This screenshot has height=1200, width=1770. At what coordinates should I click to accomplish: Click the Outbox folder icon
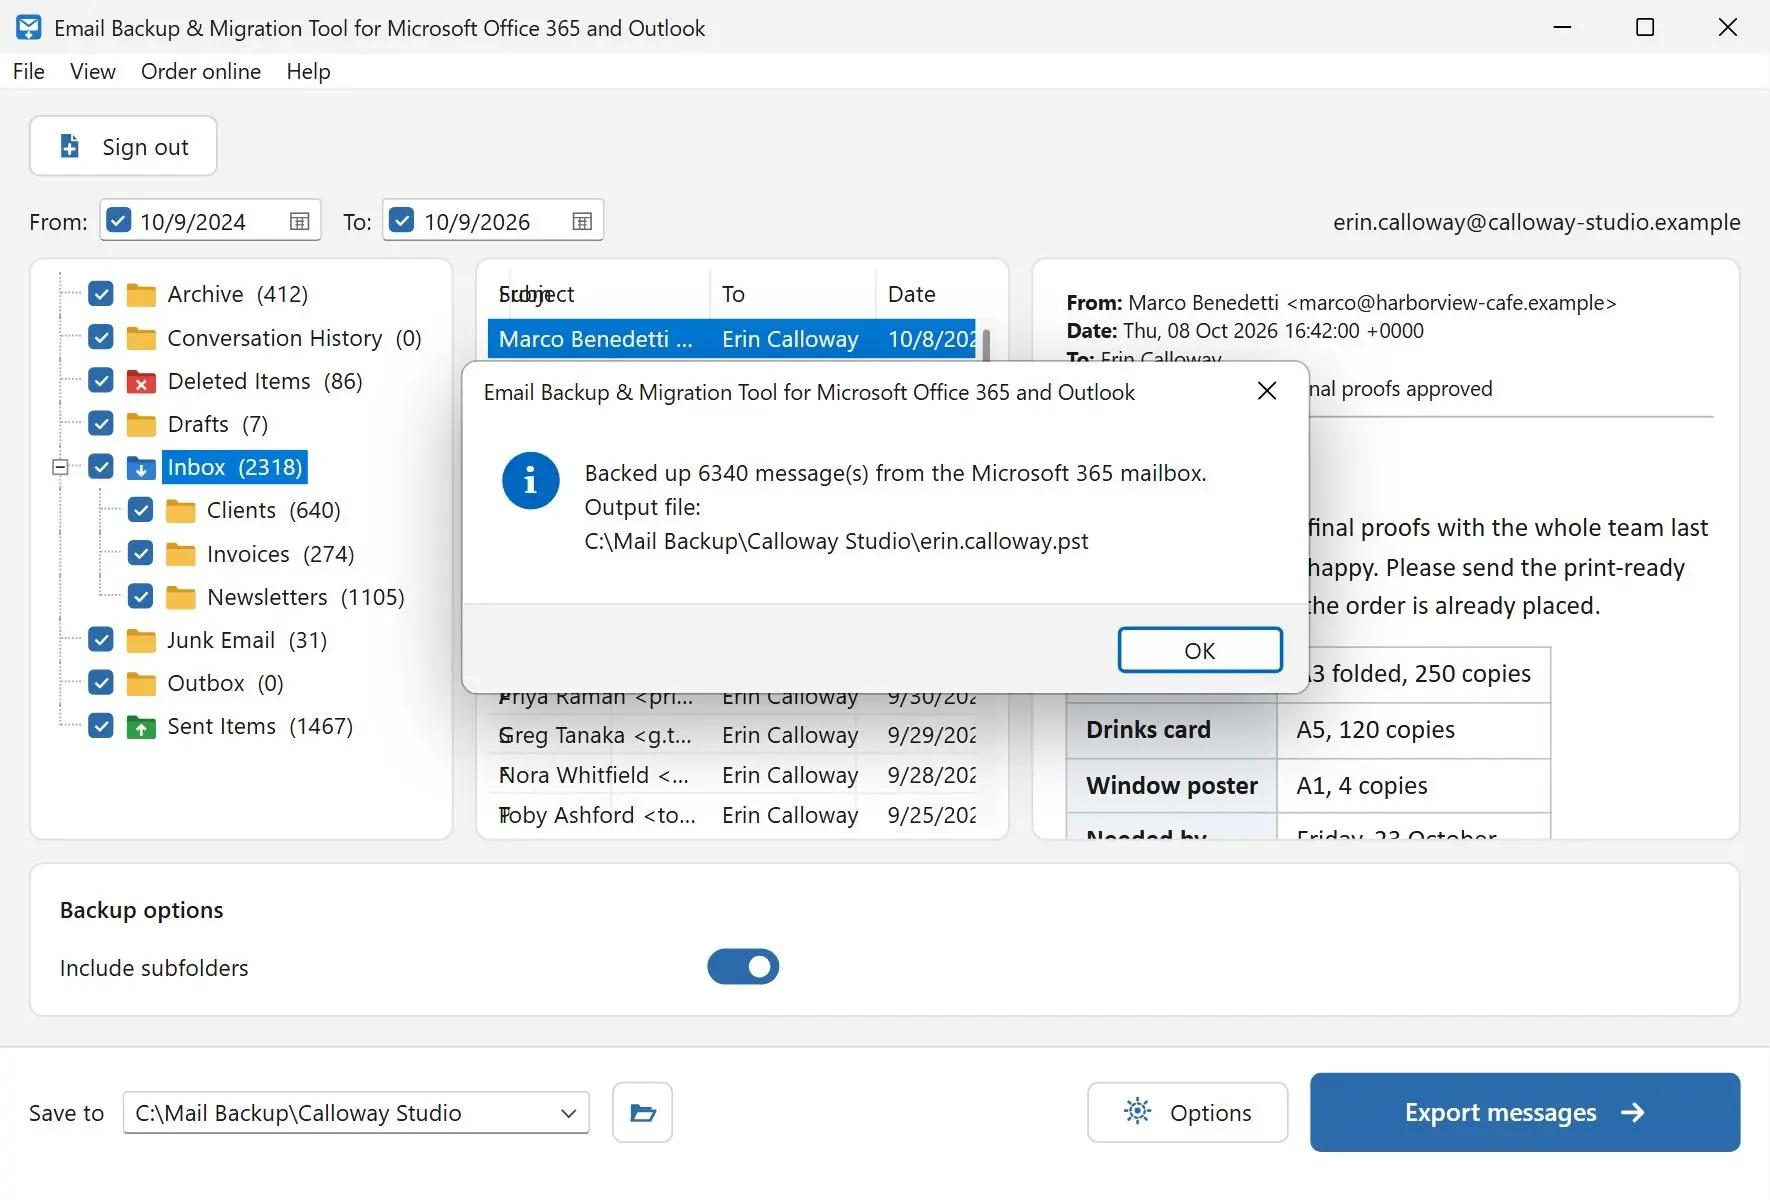(x=141, y=684)
